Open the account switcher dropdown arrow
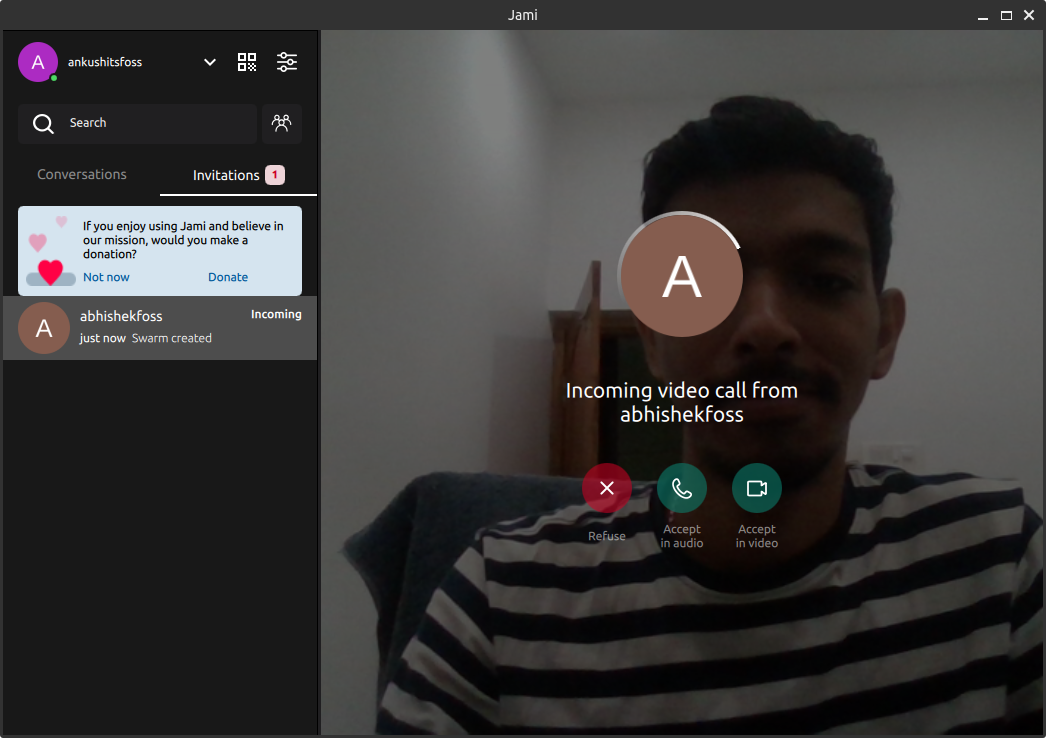1046x738 pixels. [209, 61]
